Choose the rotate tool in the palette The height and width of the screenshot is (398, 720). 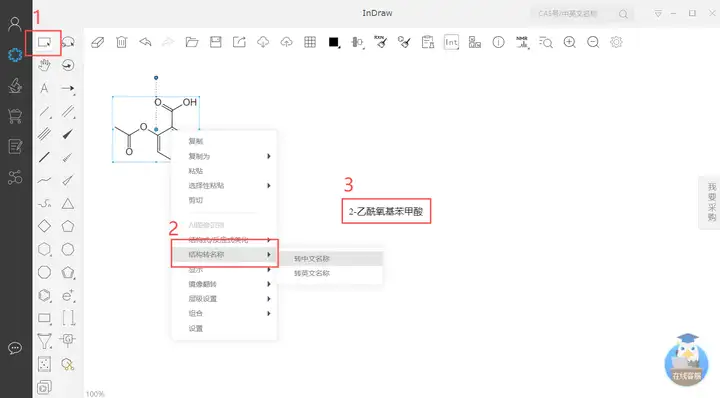click(68, 65)
